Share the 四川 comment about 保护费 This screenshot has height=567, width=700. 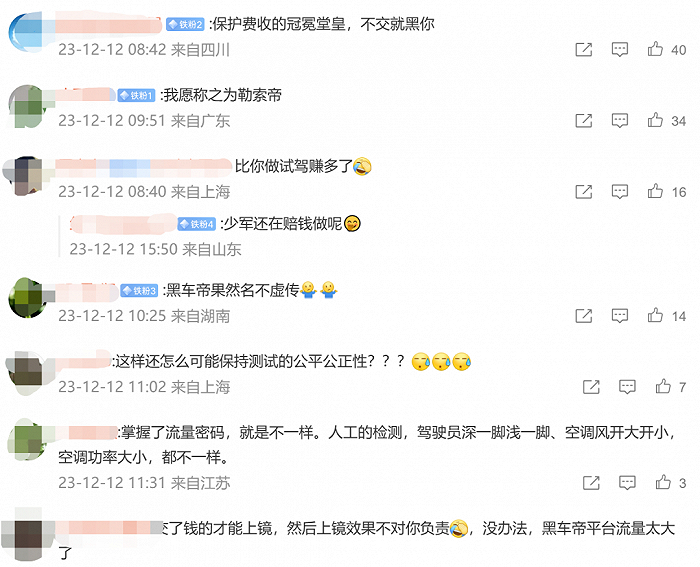583,49
